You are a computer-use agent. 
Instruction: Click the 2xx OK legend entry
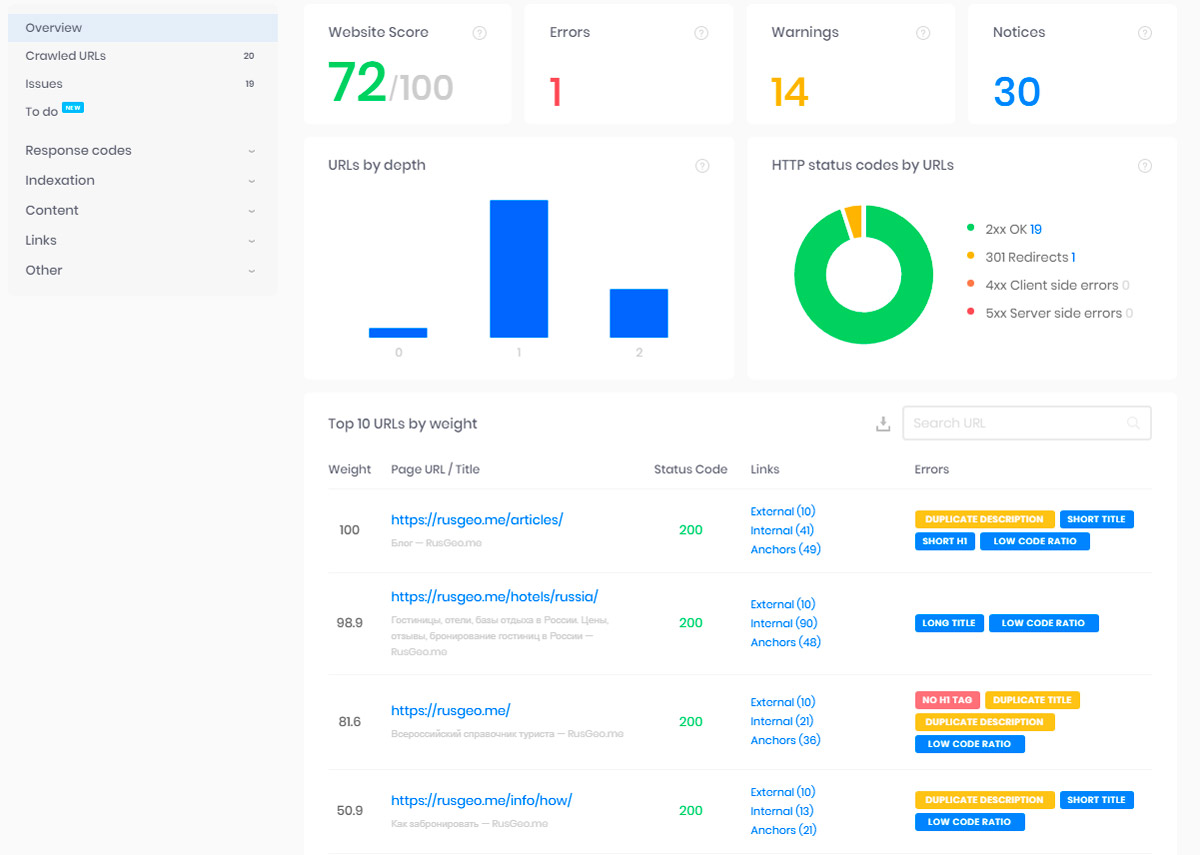[x=1013, y=229]
